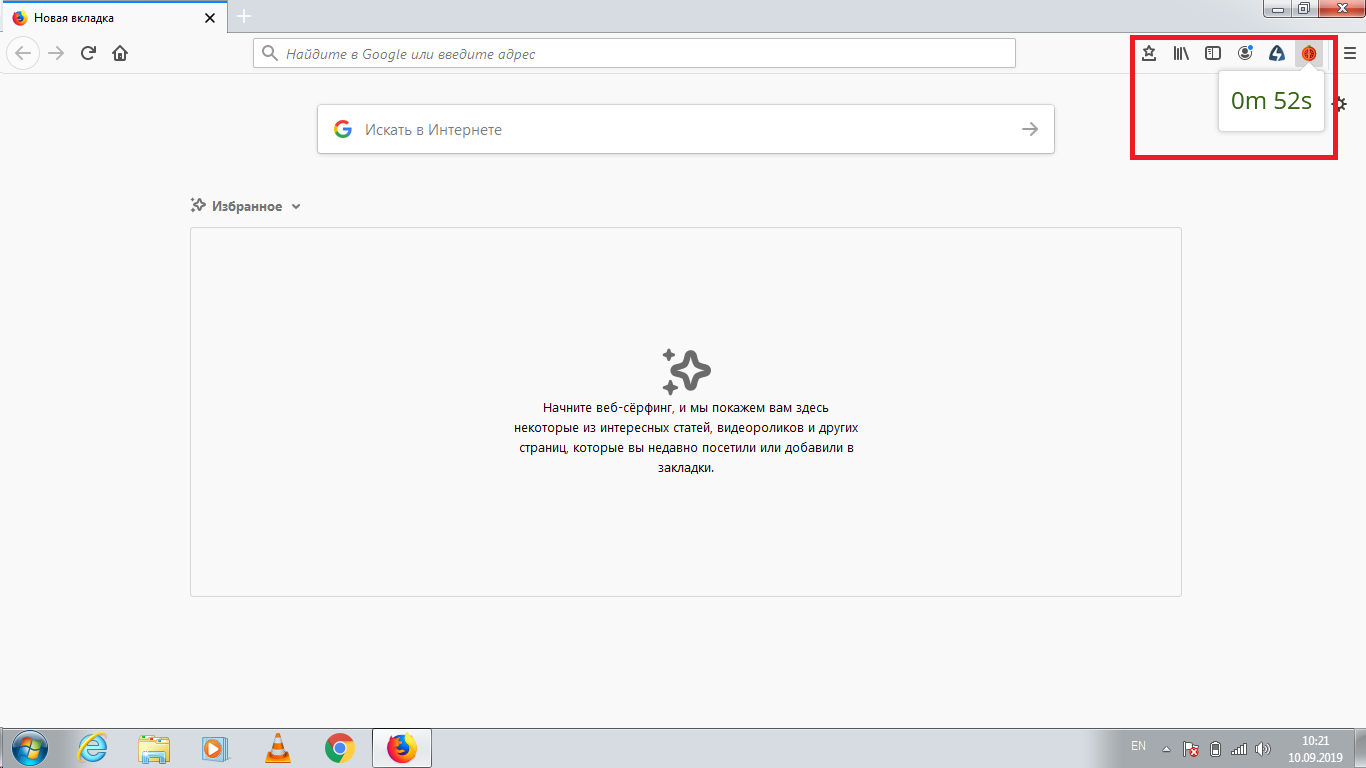Open network signal tray icon
Screen dimensions: 1366x768
[1239, 748]
